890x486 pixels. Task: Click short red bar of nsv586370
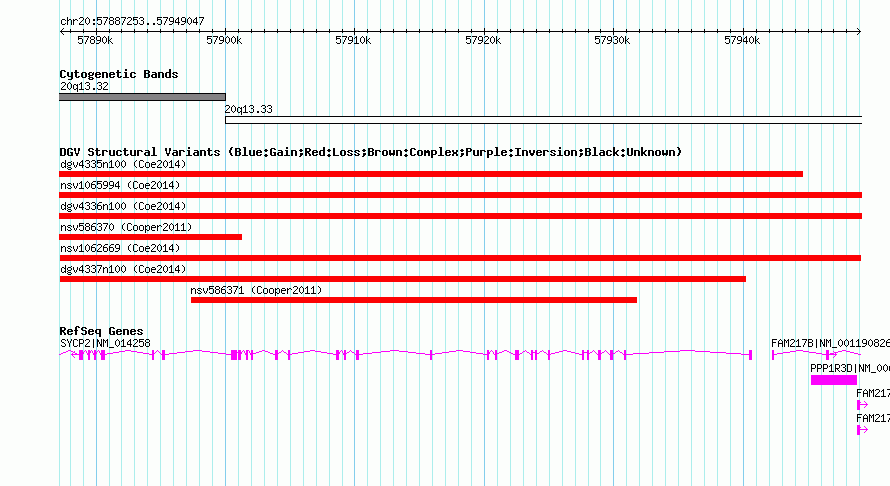[150, 237]
